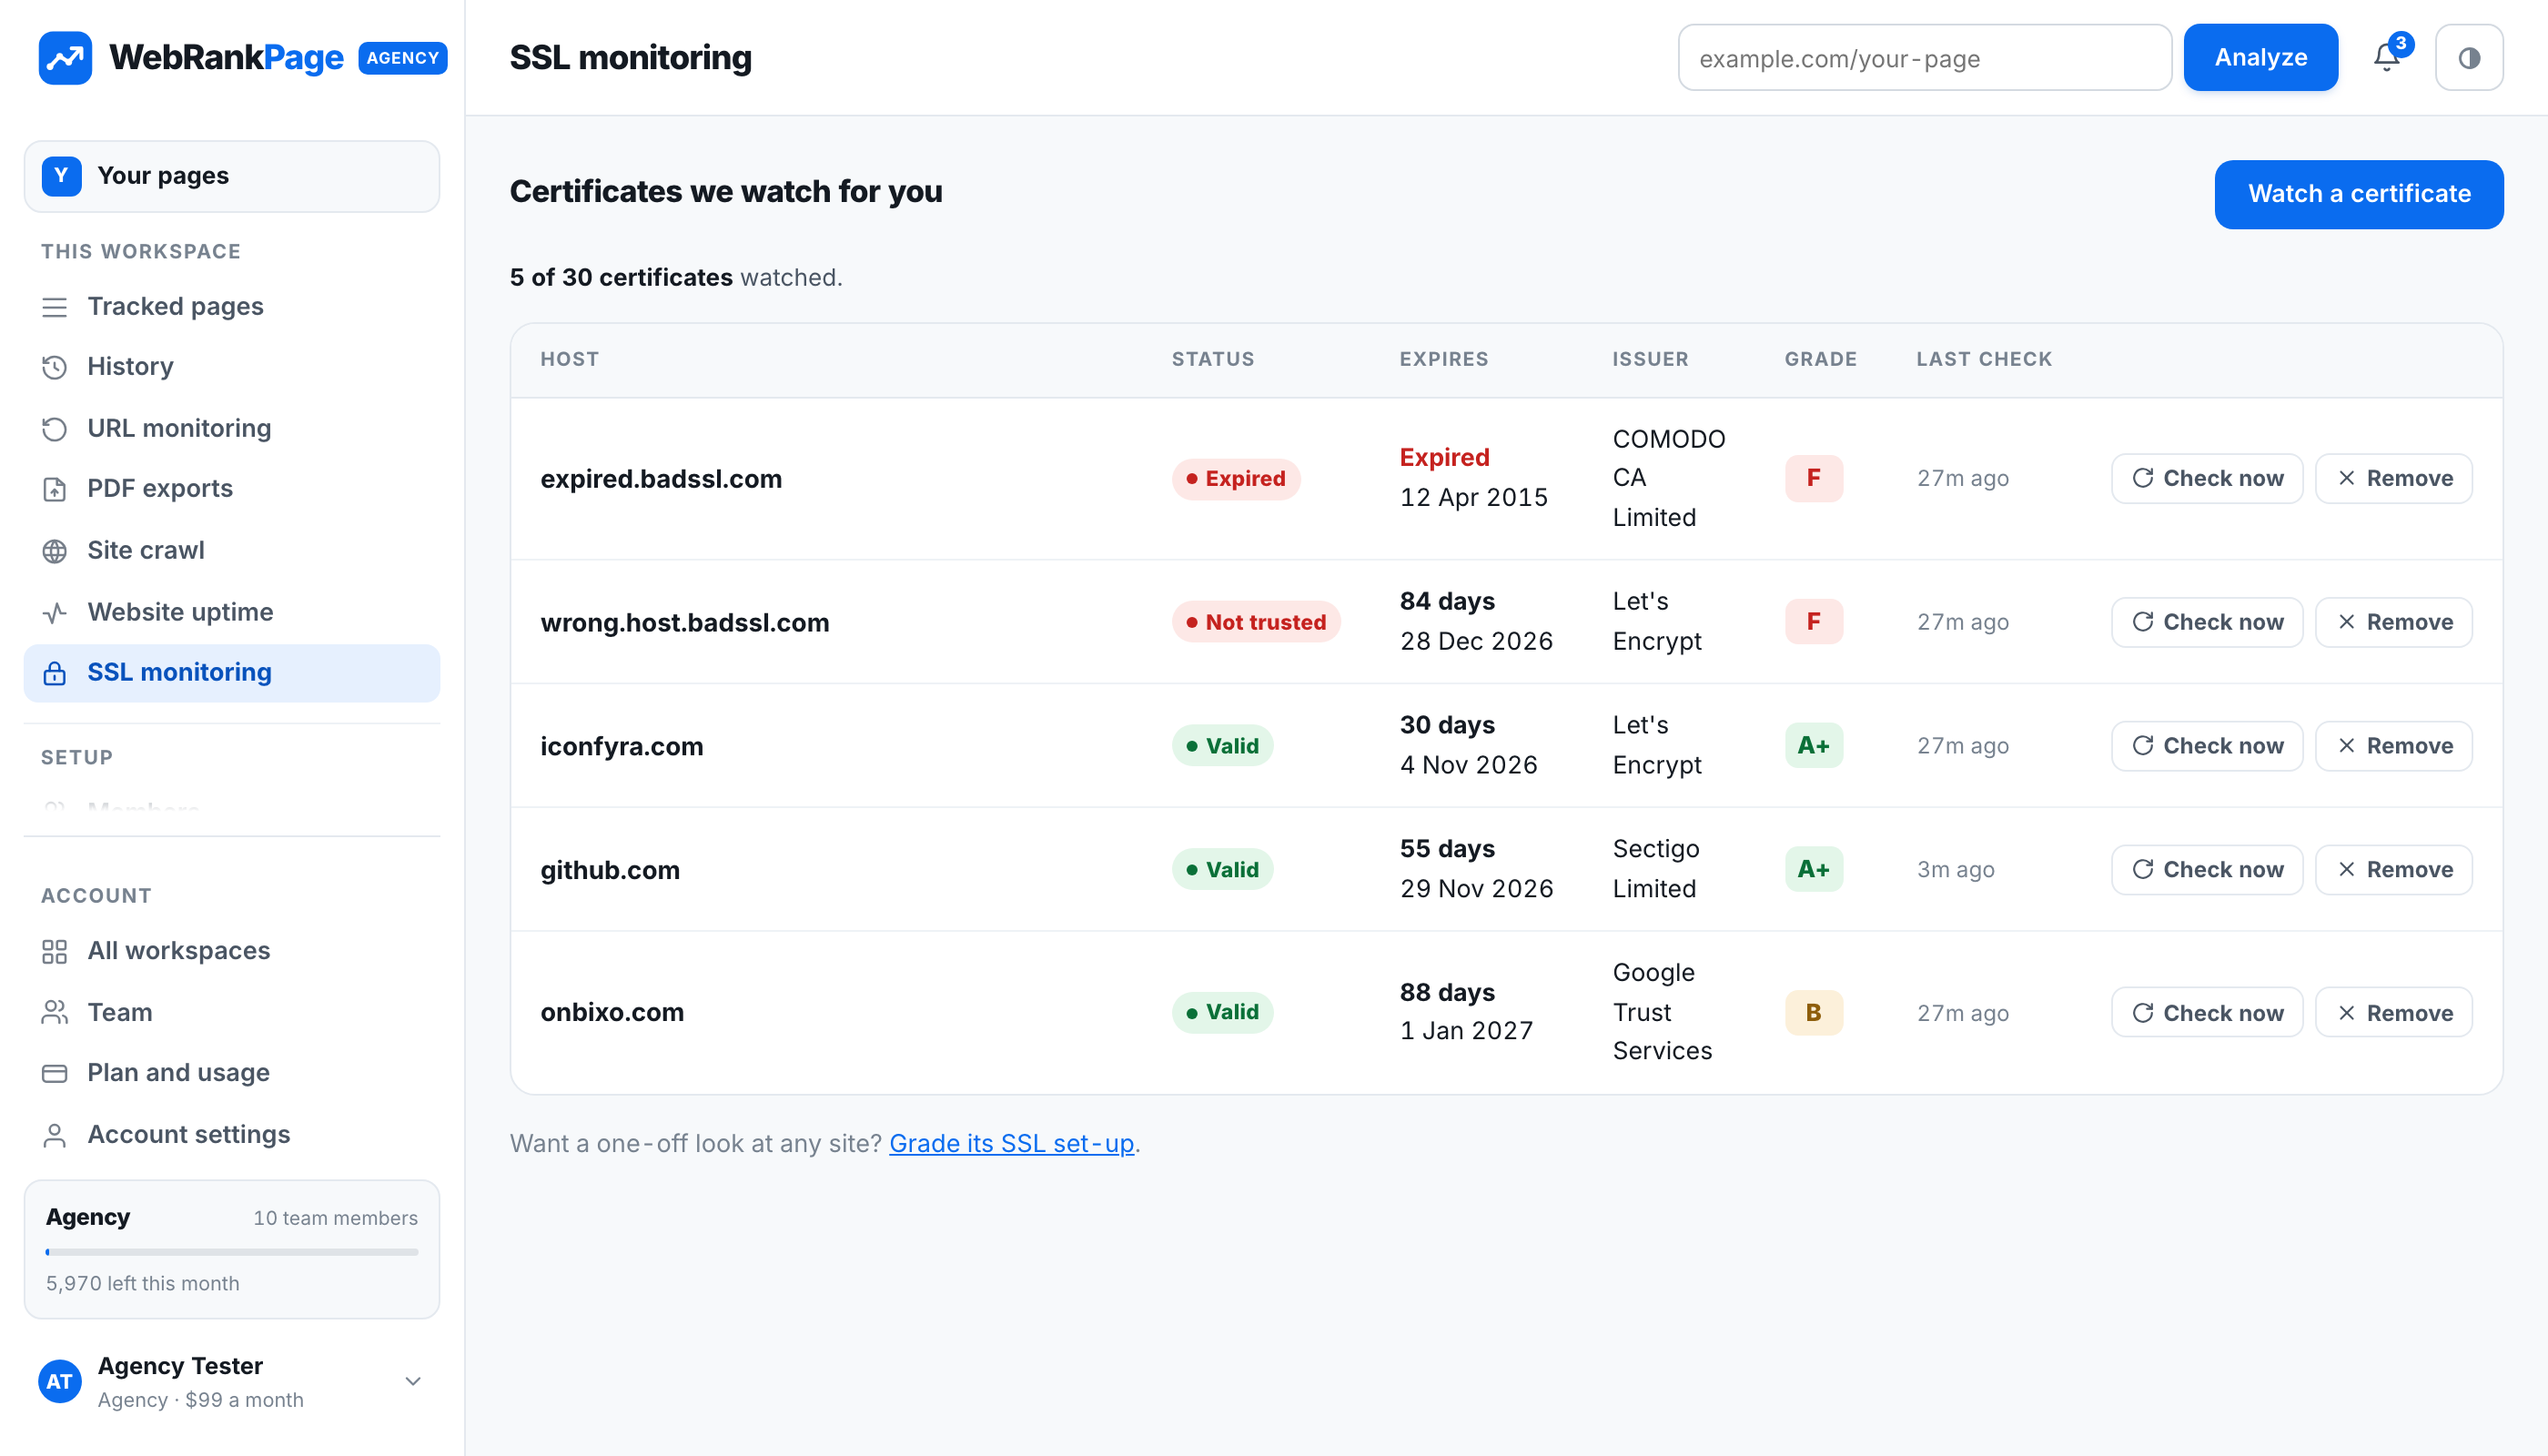The width and height of the screenshot is (2548, 1456).
Task: Click the Expired status badge
Action: [1236, 479]
